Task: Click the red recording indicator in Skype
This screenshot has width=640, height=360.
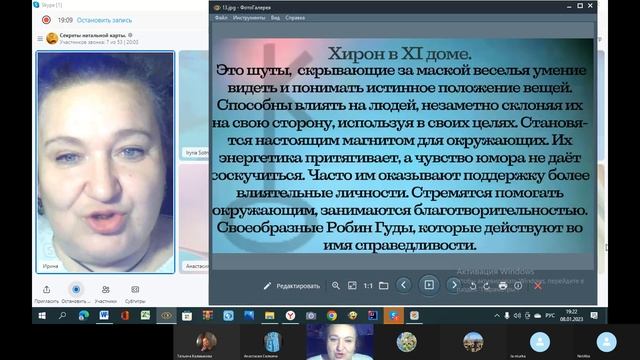Action: [46, 20]
